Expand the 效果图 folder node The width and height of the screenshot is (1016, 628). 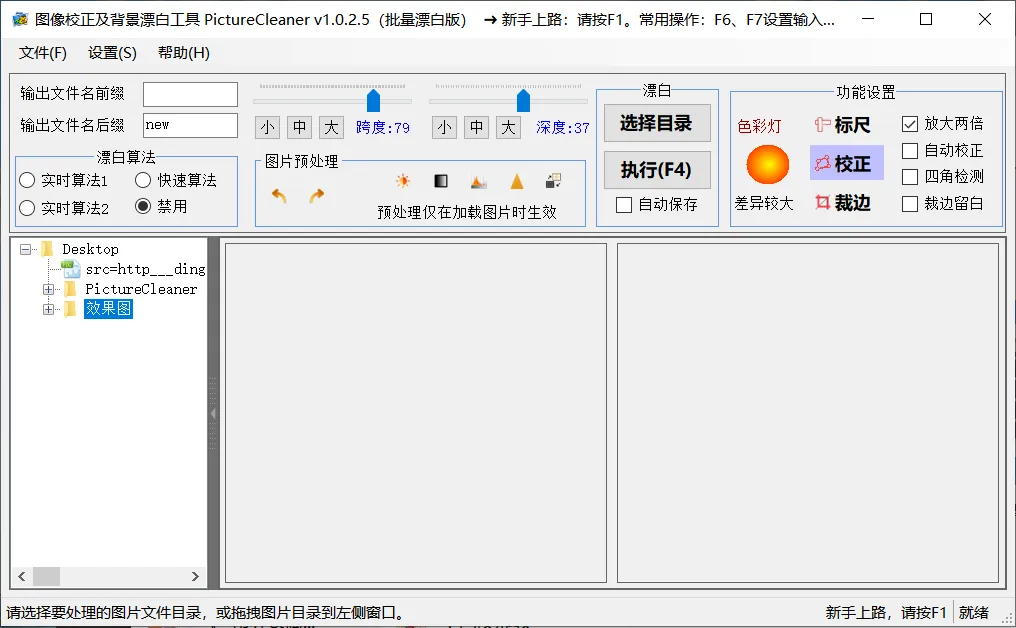[49, 309]
